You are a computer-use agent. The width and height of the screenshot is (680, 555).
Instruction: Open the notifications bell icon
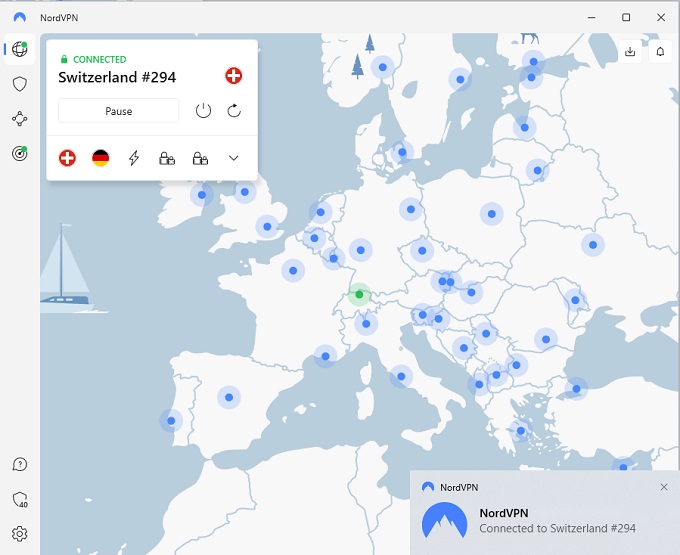point(660,52)
